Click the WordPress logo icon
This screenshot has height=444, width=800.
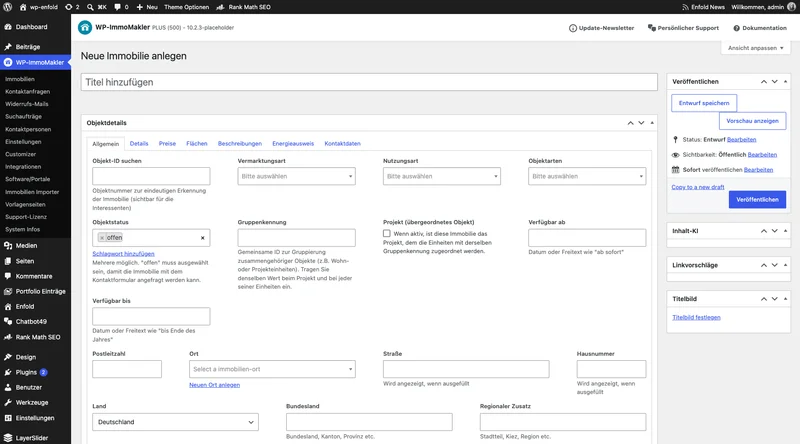coord(7,7)
